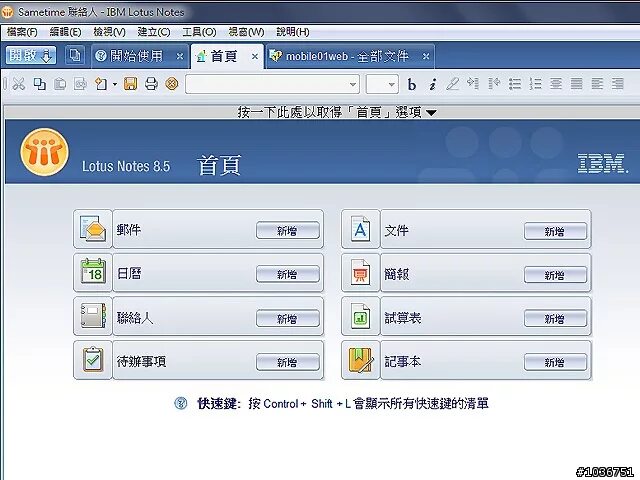640x480 pixels.
Task: Click the IBM logo in banner
Action: (x=602, y=163)
